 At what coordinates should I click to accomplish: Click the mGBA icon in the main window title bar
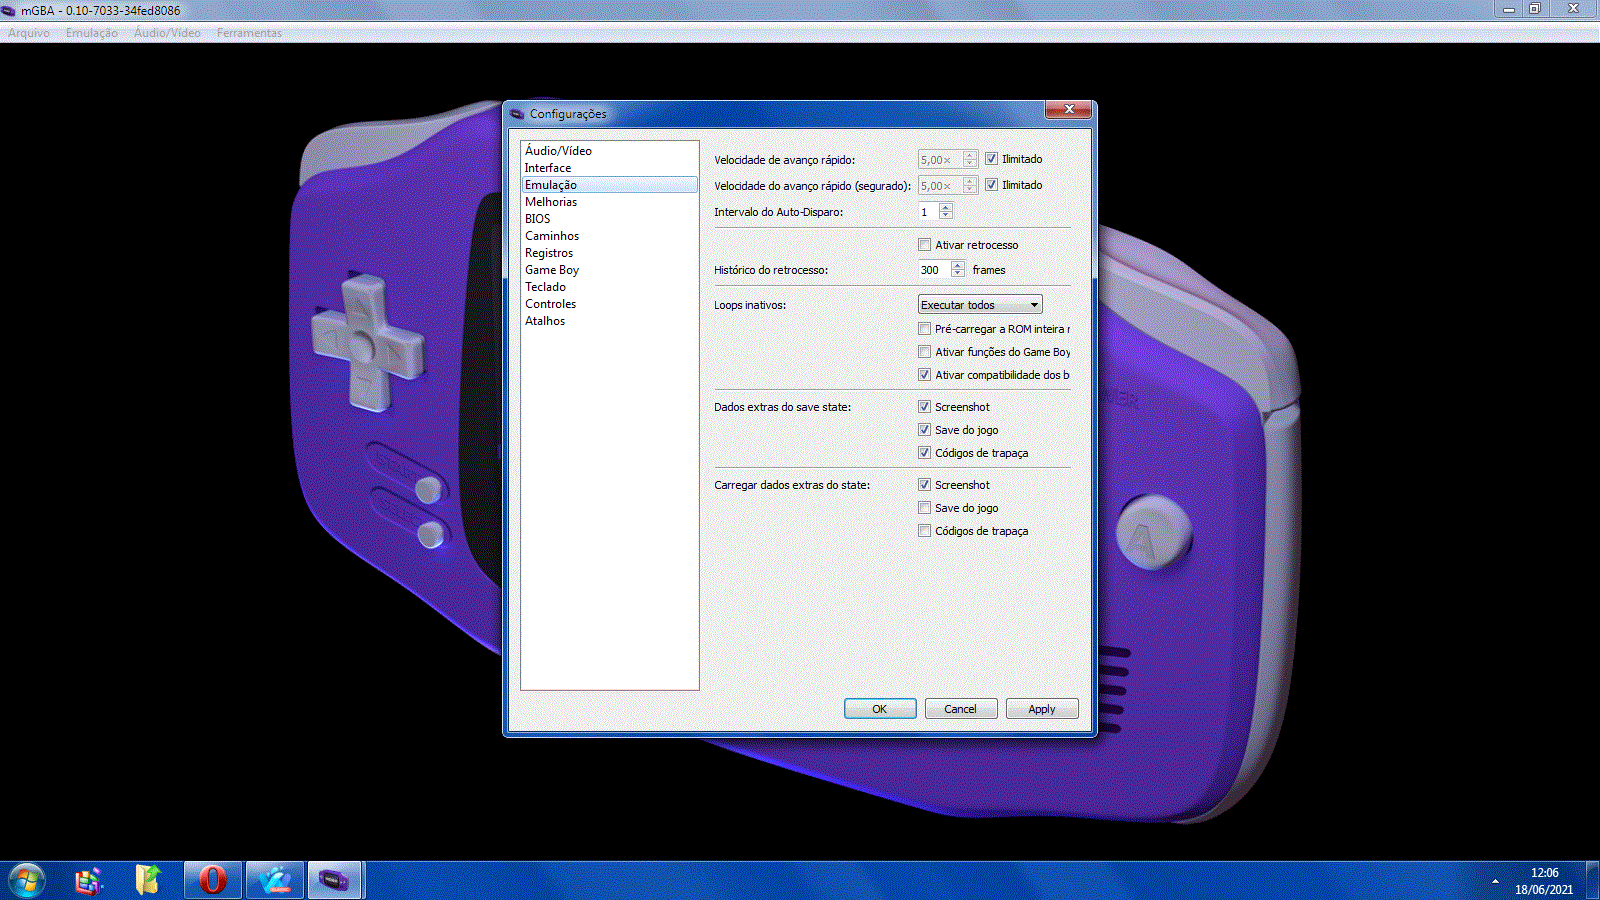coord(10,10)
